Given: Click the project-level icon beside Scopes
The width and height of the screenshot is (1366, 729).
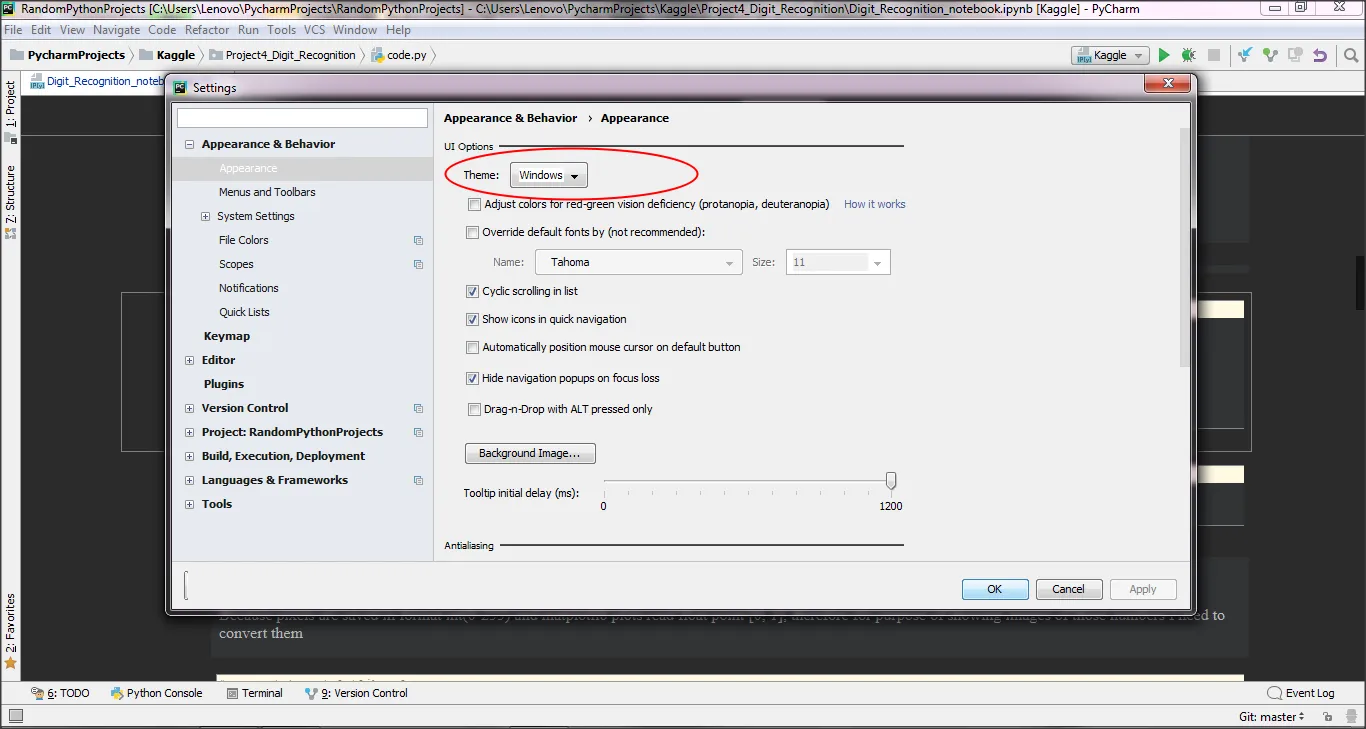Looking at the screenshot, I should click(418, 264).
